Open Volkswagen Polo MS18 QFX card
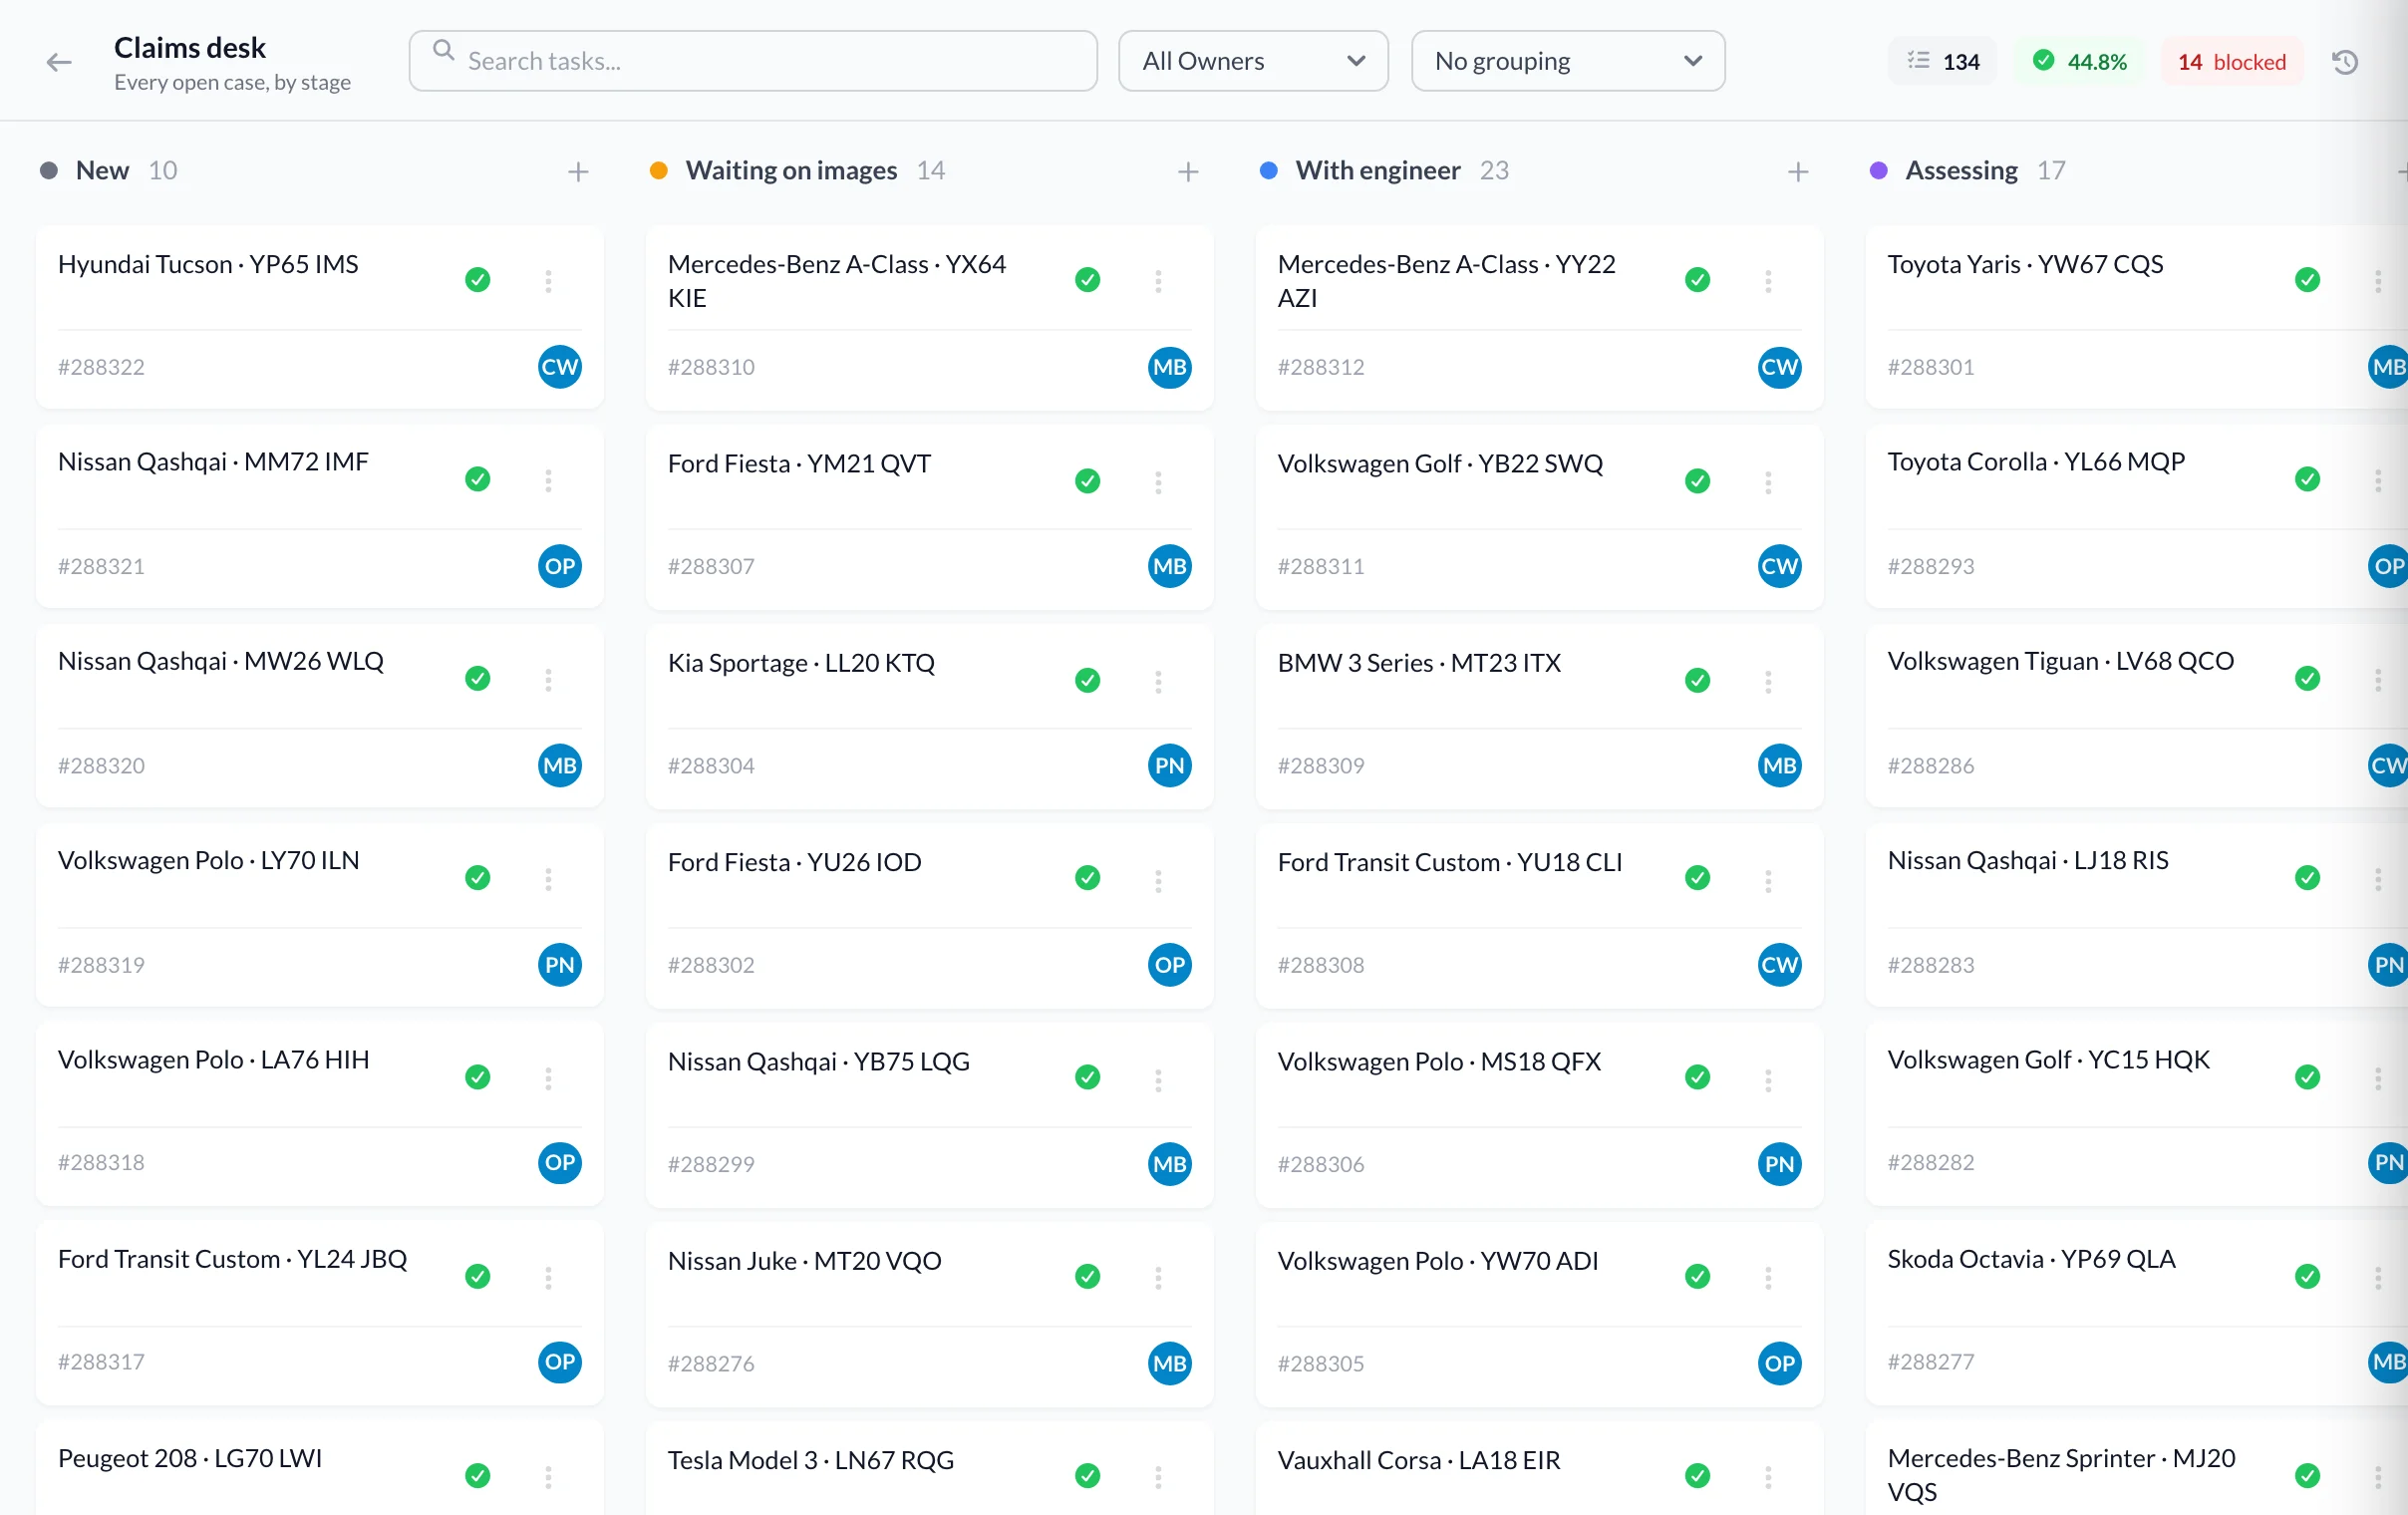The height and width of the screenshot is (1515, 2408). 1540,1115
